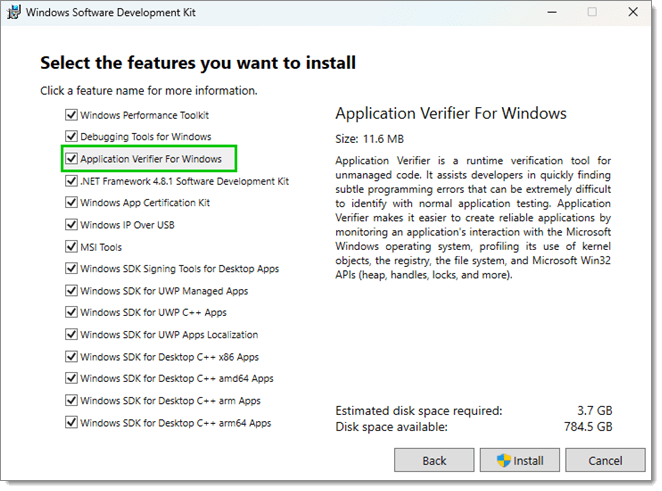Click 'Windows SDK for Desktop C++ arm Apps' name

click(170, 401)
